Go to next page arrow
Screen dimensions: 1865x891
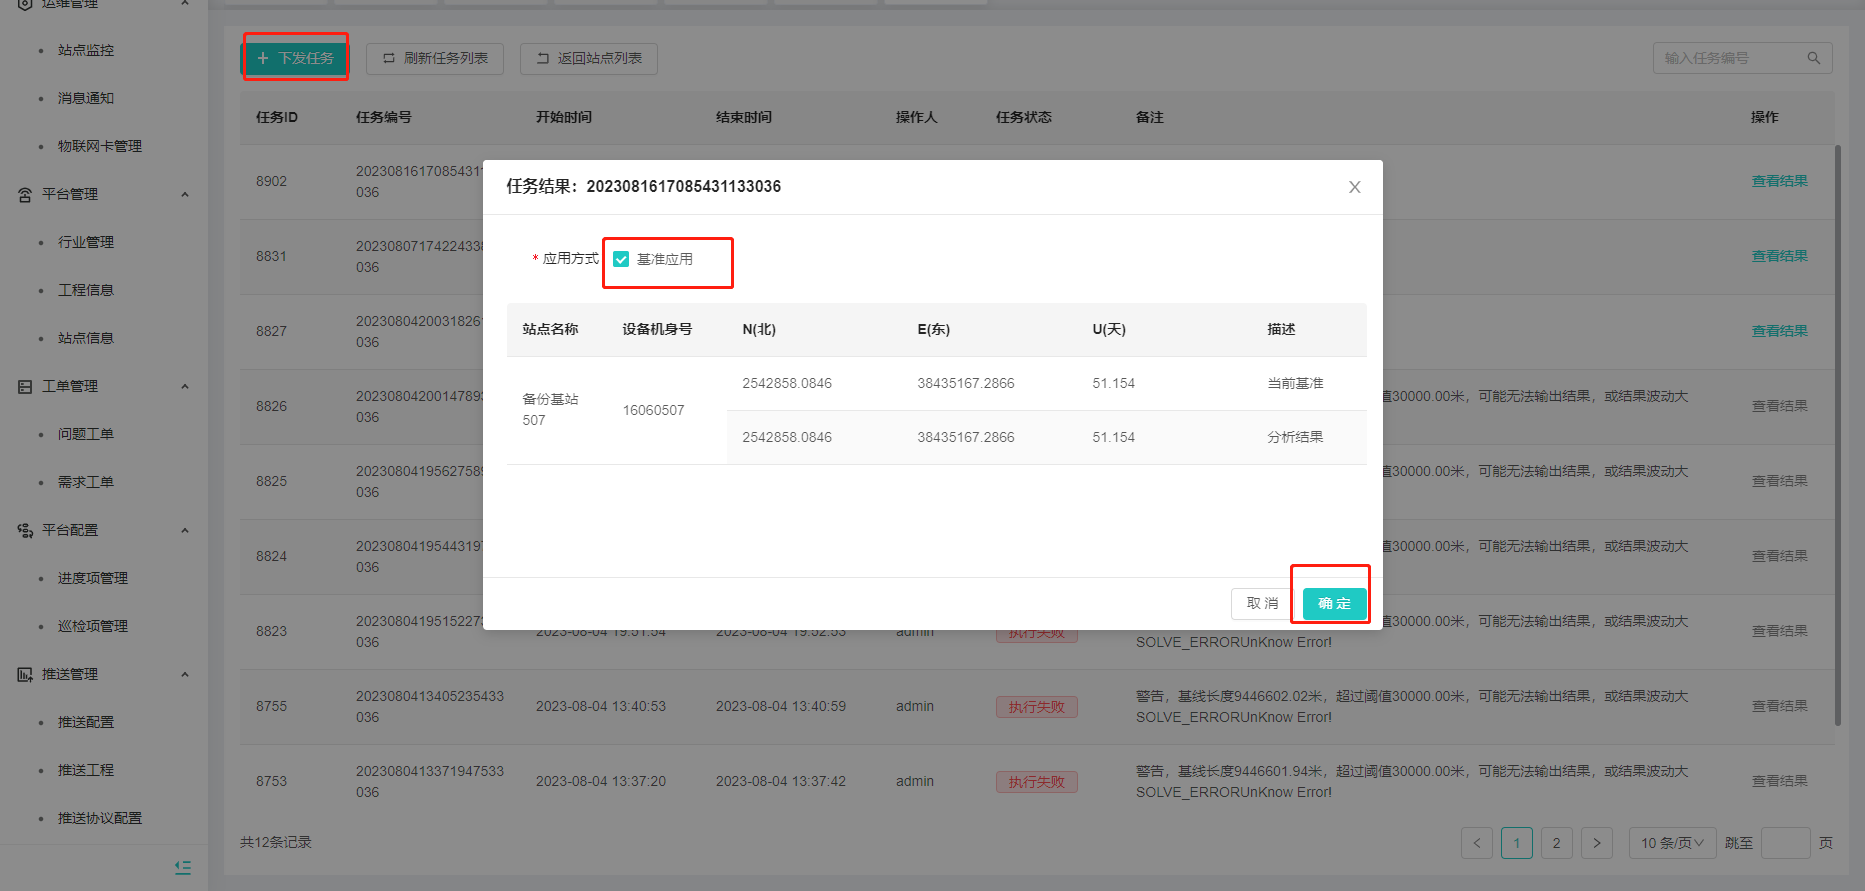pos(1596,843)
